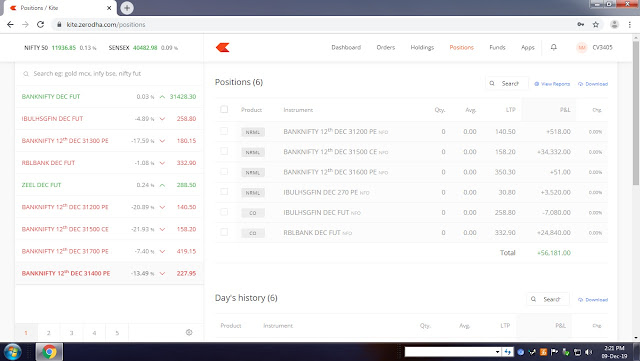Switch to marketwatch page 5

pos(117,333)
